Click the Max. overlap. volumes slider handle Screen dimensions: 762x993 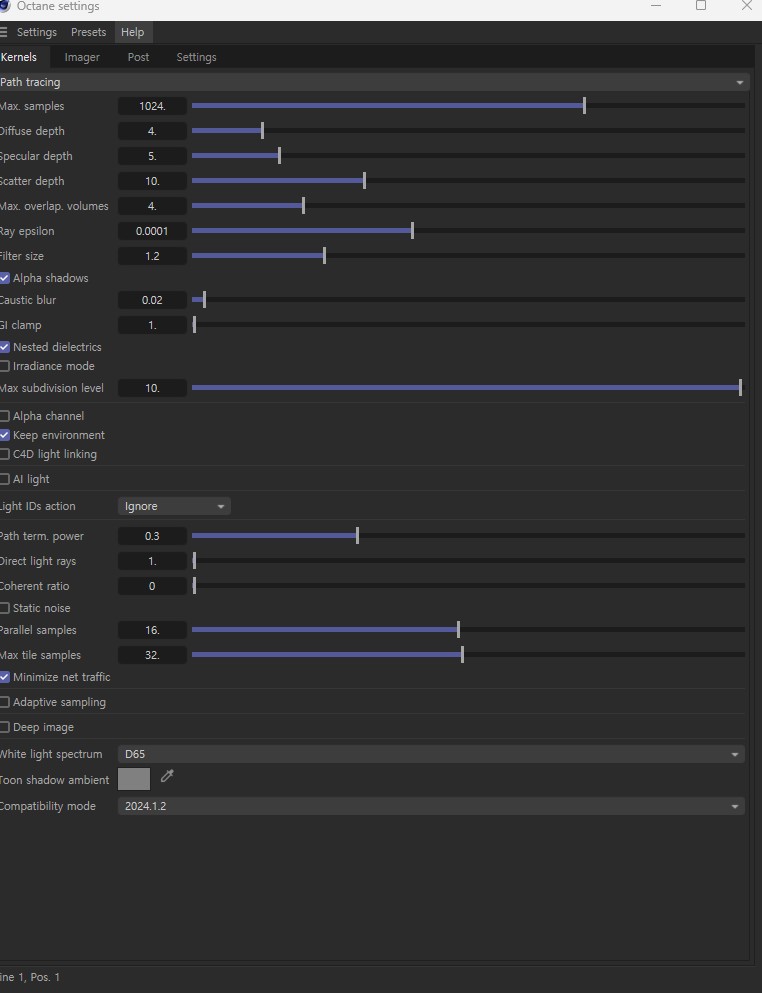click(x=303, y=206)
